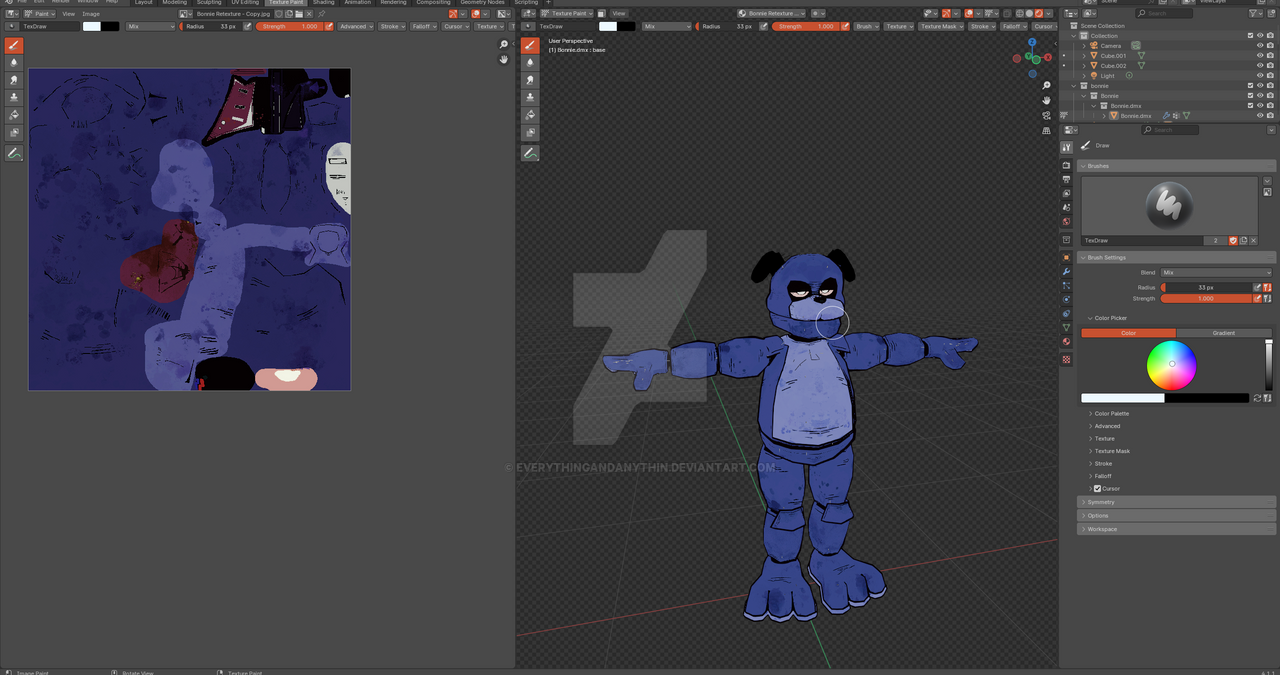The width and height of the screenshot is (1280, 675).
Task: Select the Annotate tool in 3D viewport toolbar
Action: (x=530, y=153)
